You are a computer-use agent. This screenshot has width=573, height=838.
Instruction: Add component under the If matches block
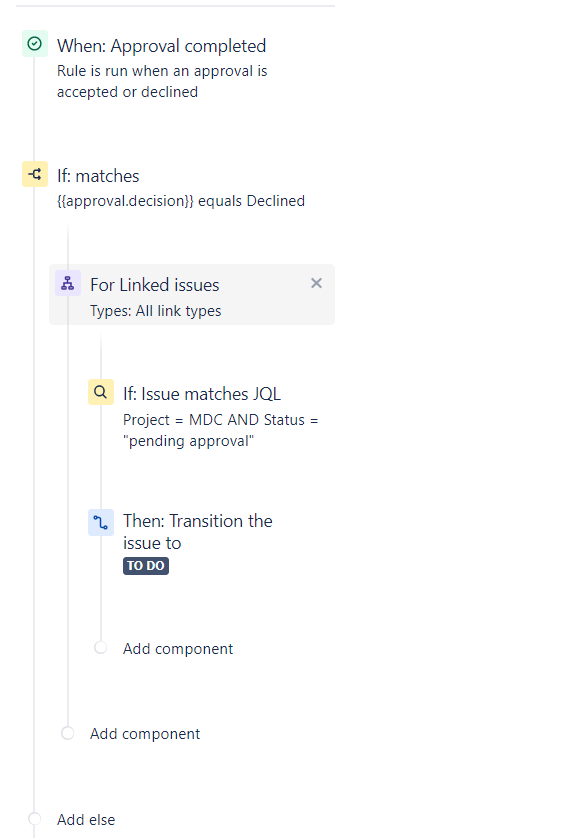[145, 734]
